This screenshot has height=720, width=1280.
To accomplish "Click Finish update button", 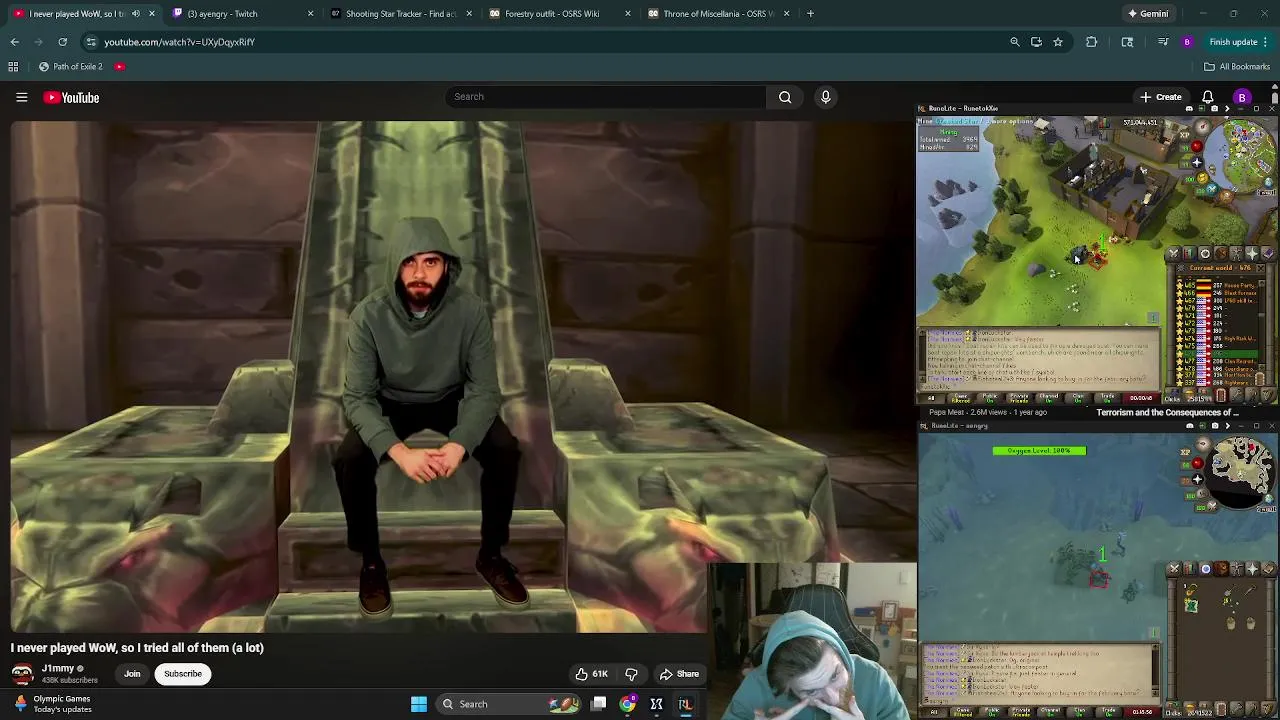I will coord(1233,42).
